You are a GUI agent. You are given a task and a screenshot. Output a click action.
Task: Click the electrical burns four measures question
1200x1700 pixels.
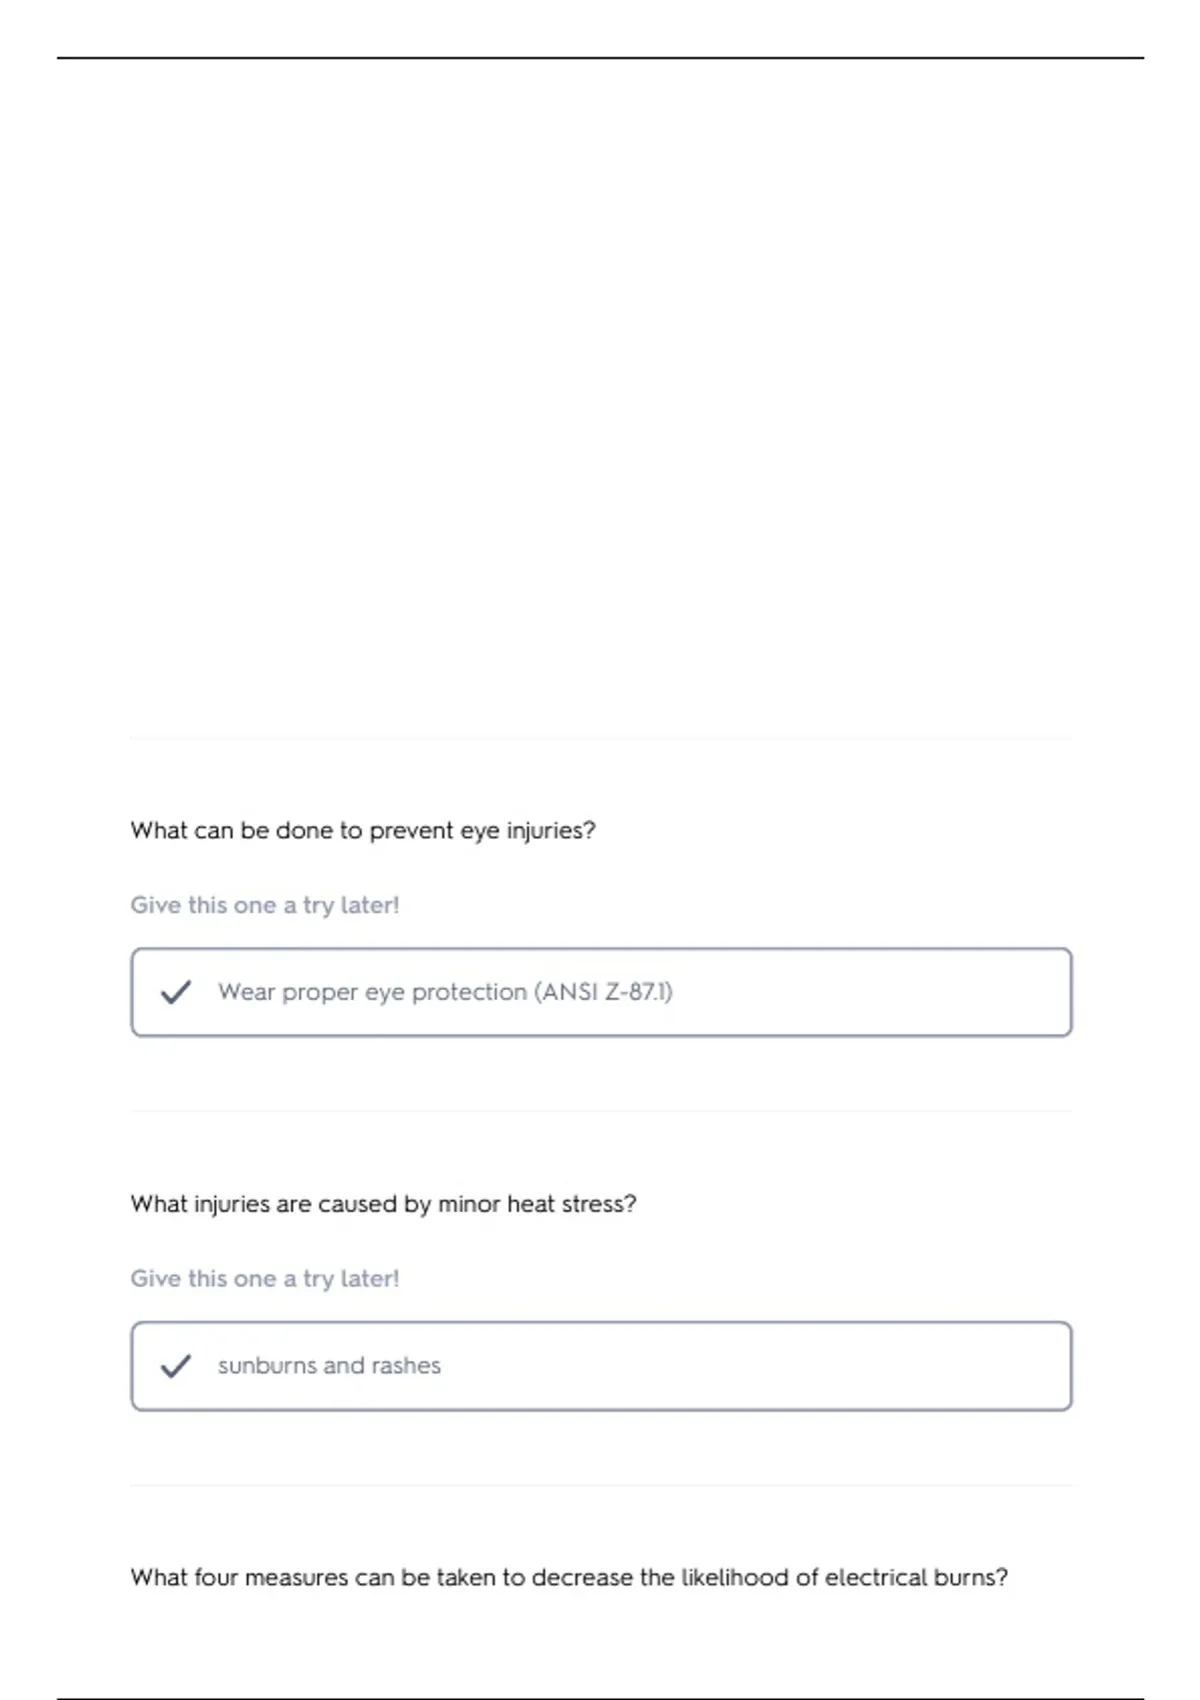[569, 1578]
